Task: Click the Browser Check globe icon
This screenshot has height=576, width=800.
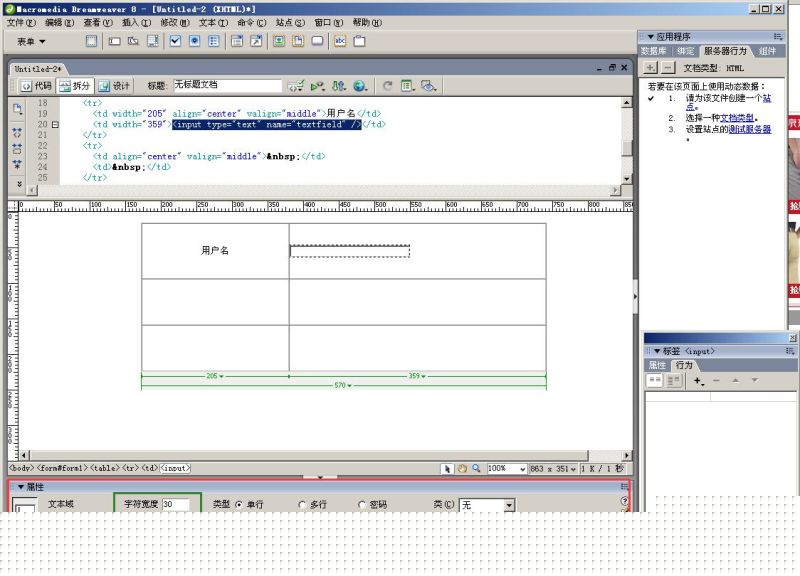Action: [360, 86]
